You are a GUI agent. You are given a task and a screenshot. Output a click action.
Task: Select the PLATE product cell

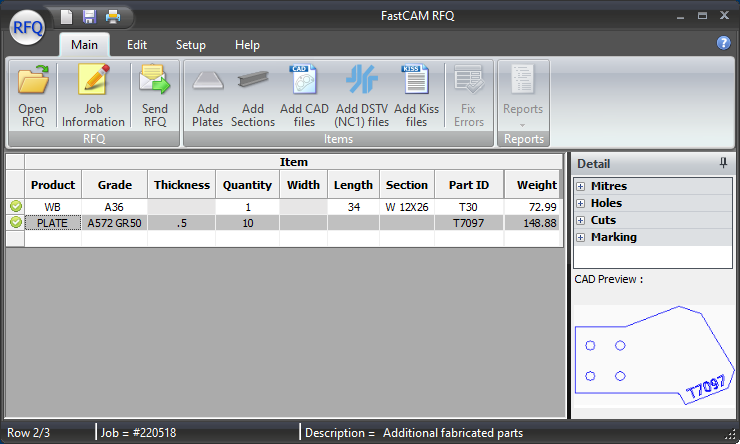click(x=53, y=223)
